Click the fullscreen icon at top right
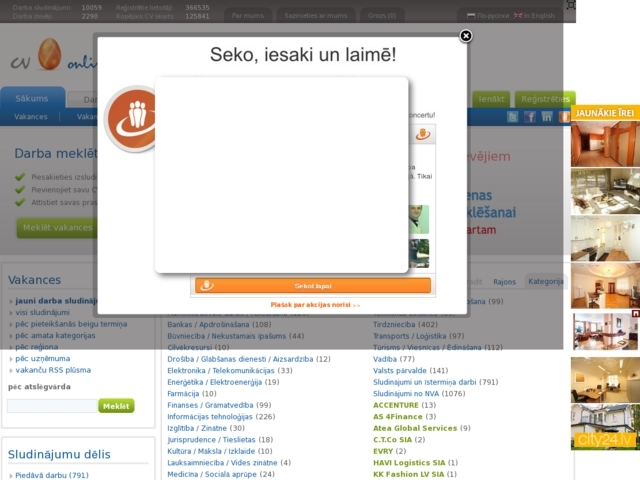The image size is (640, 480). (x=571, y=5)
